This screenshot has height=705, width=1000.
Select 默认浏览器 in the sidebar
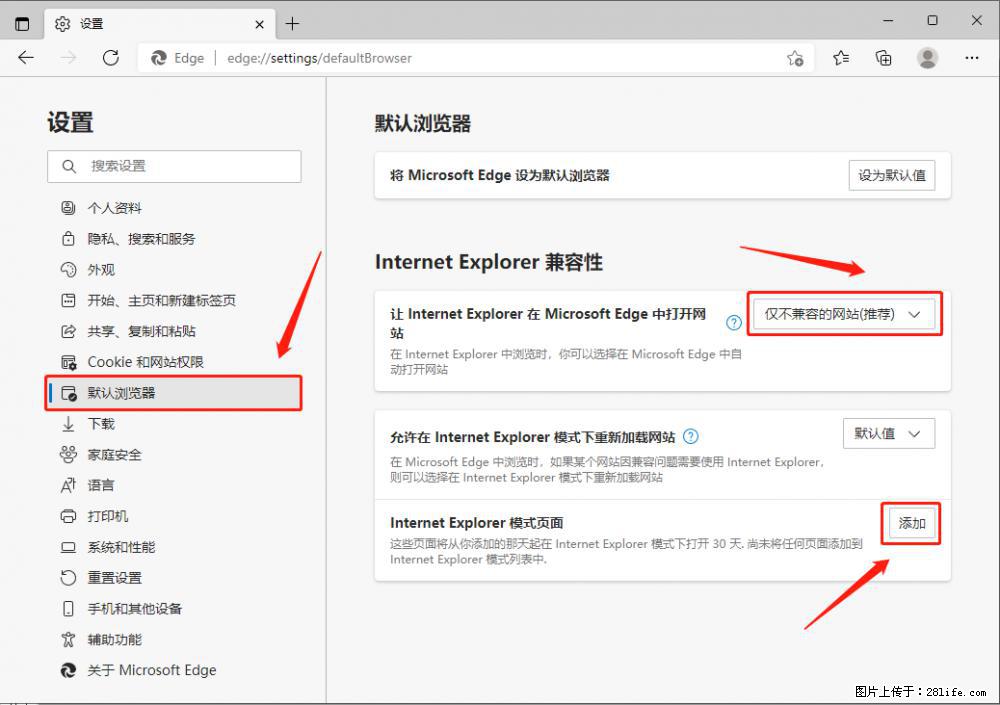(x=127, y=392)
